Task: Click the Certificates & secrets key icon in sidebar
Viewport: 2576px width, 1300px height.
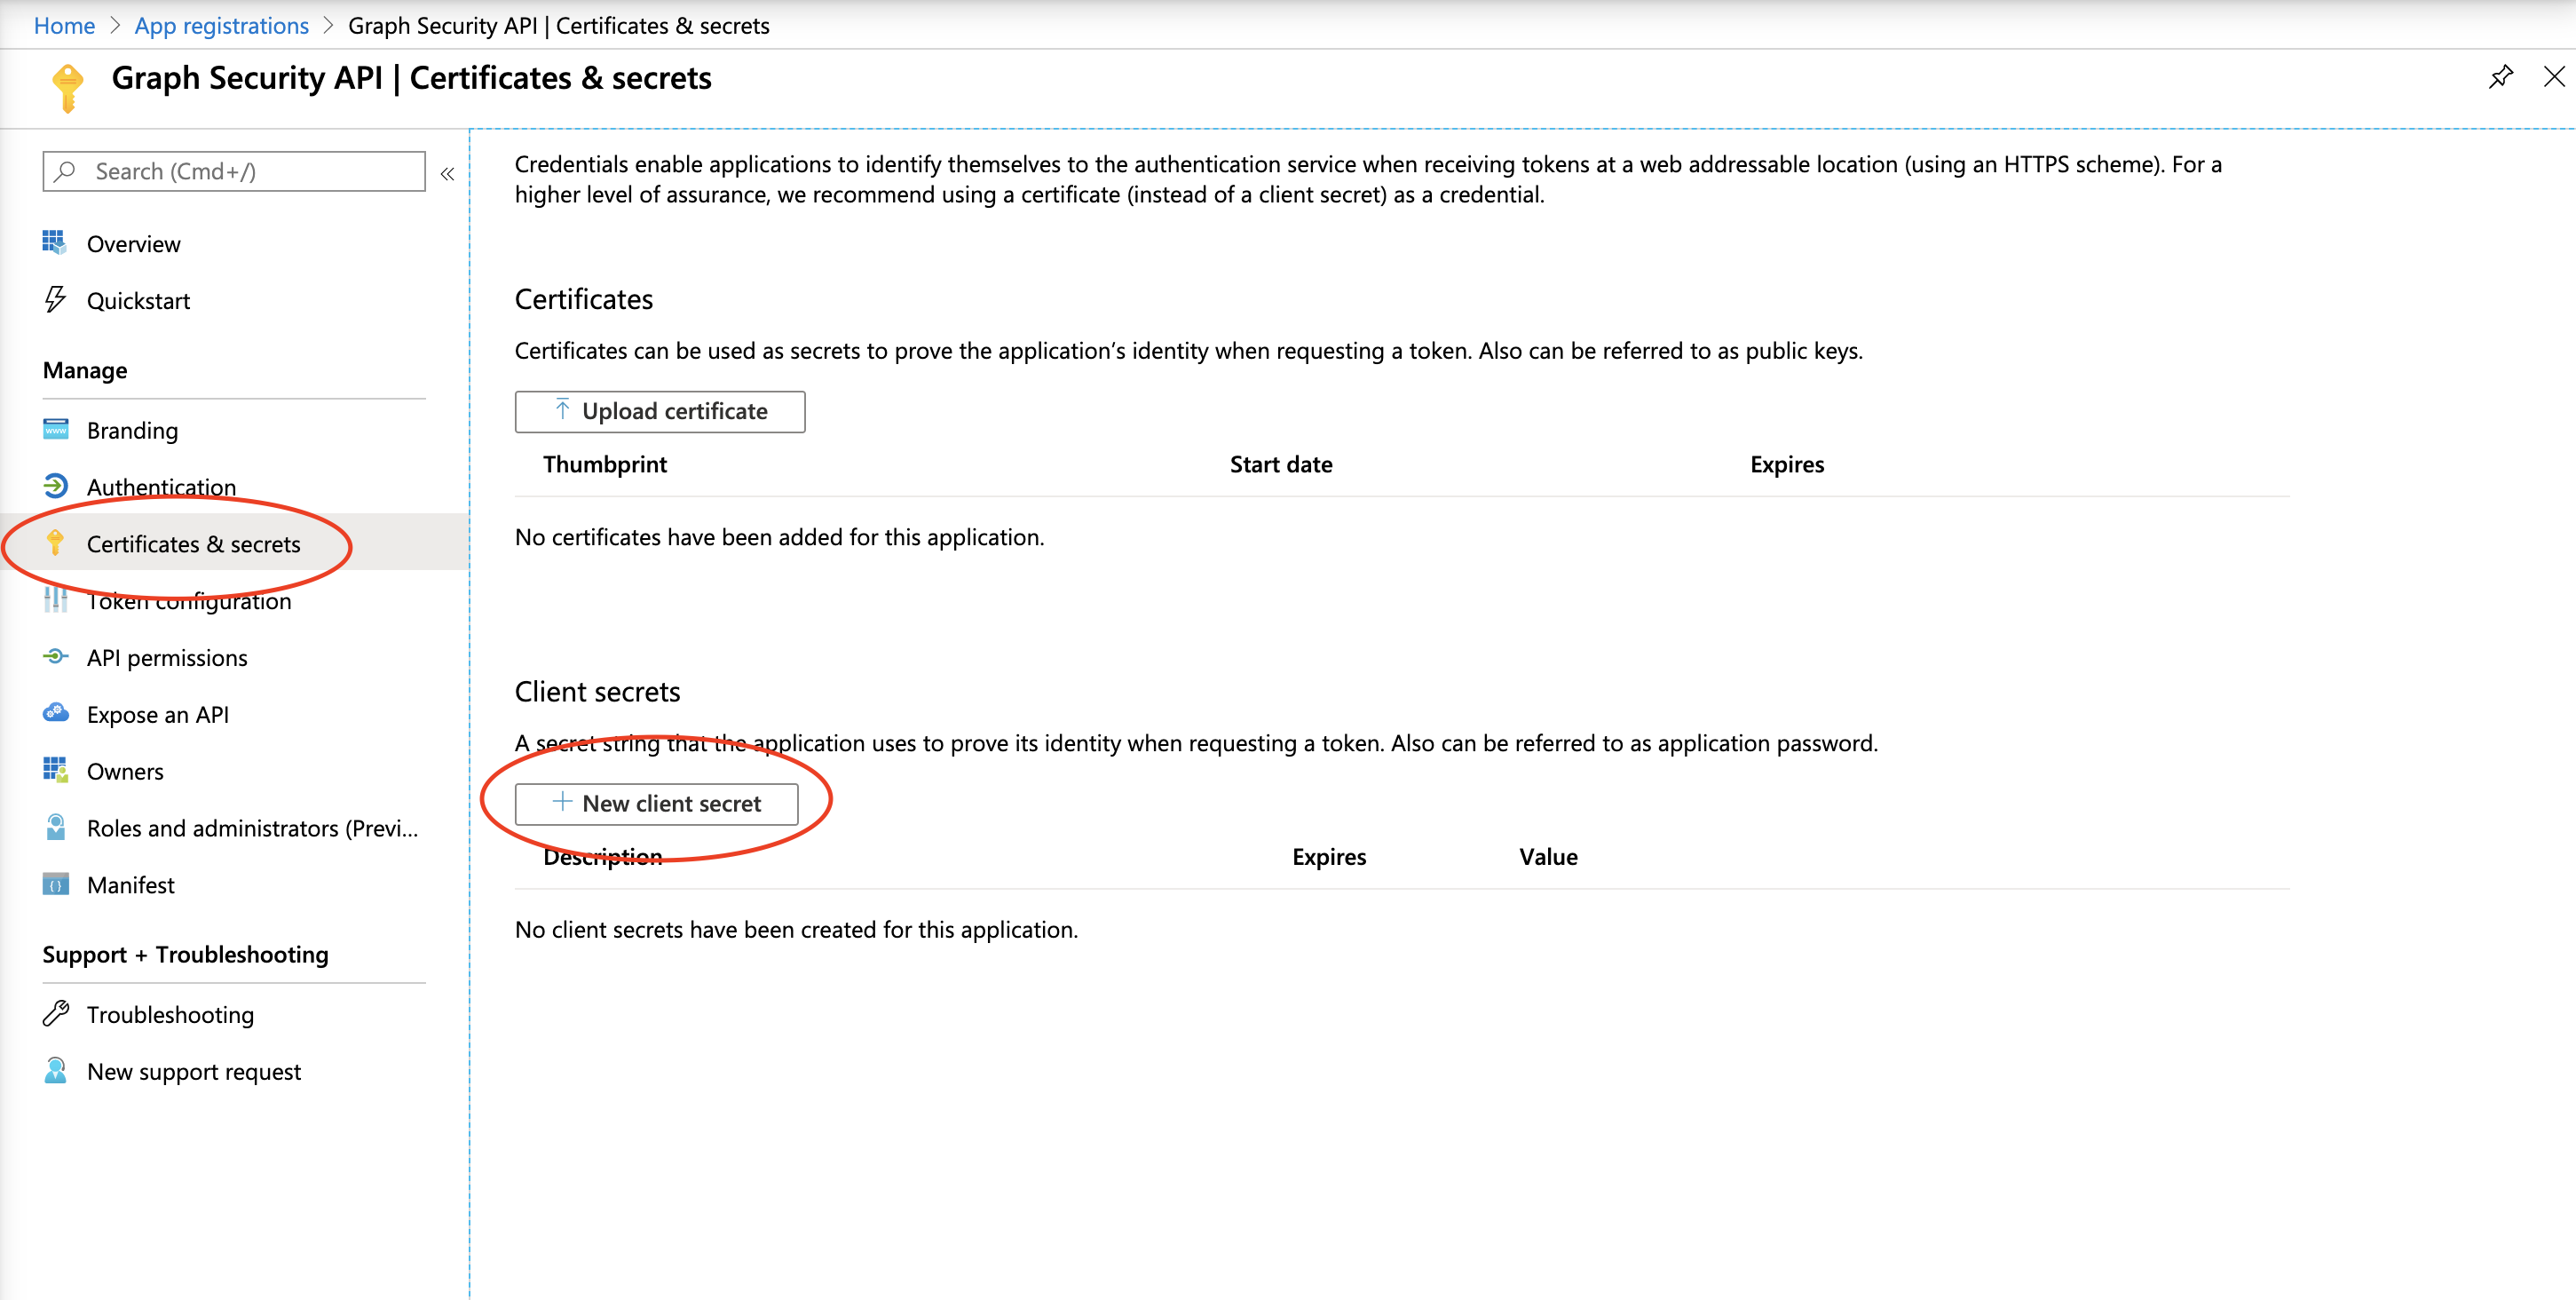Action: pos(56,543)
